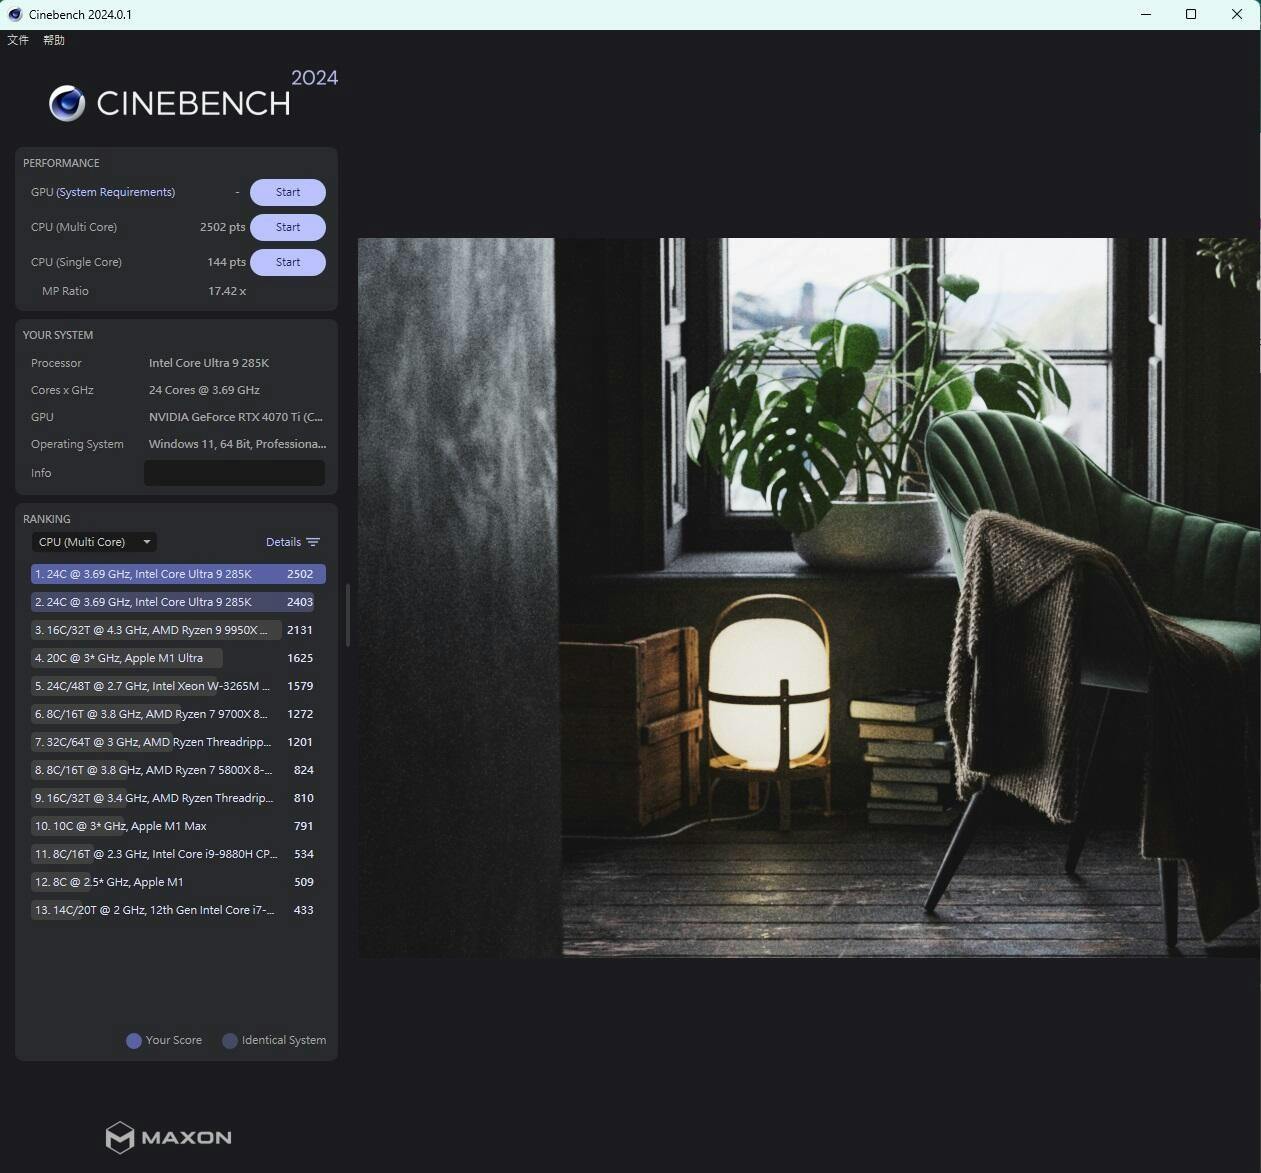Screen dimensions: 1261x1173
Task: Click the 24 Cores @ 3.69 GHz value
Action: (x=204, y=390)
